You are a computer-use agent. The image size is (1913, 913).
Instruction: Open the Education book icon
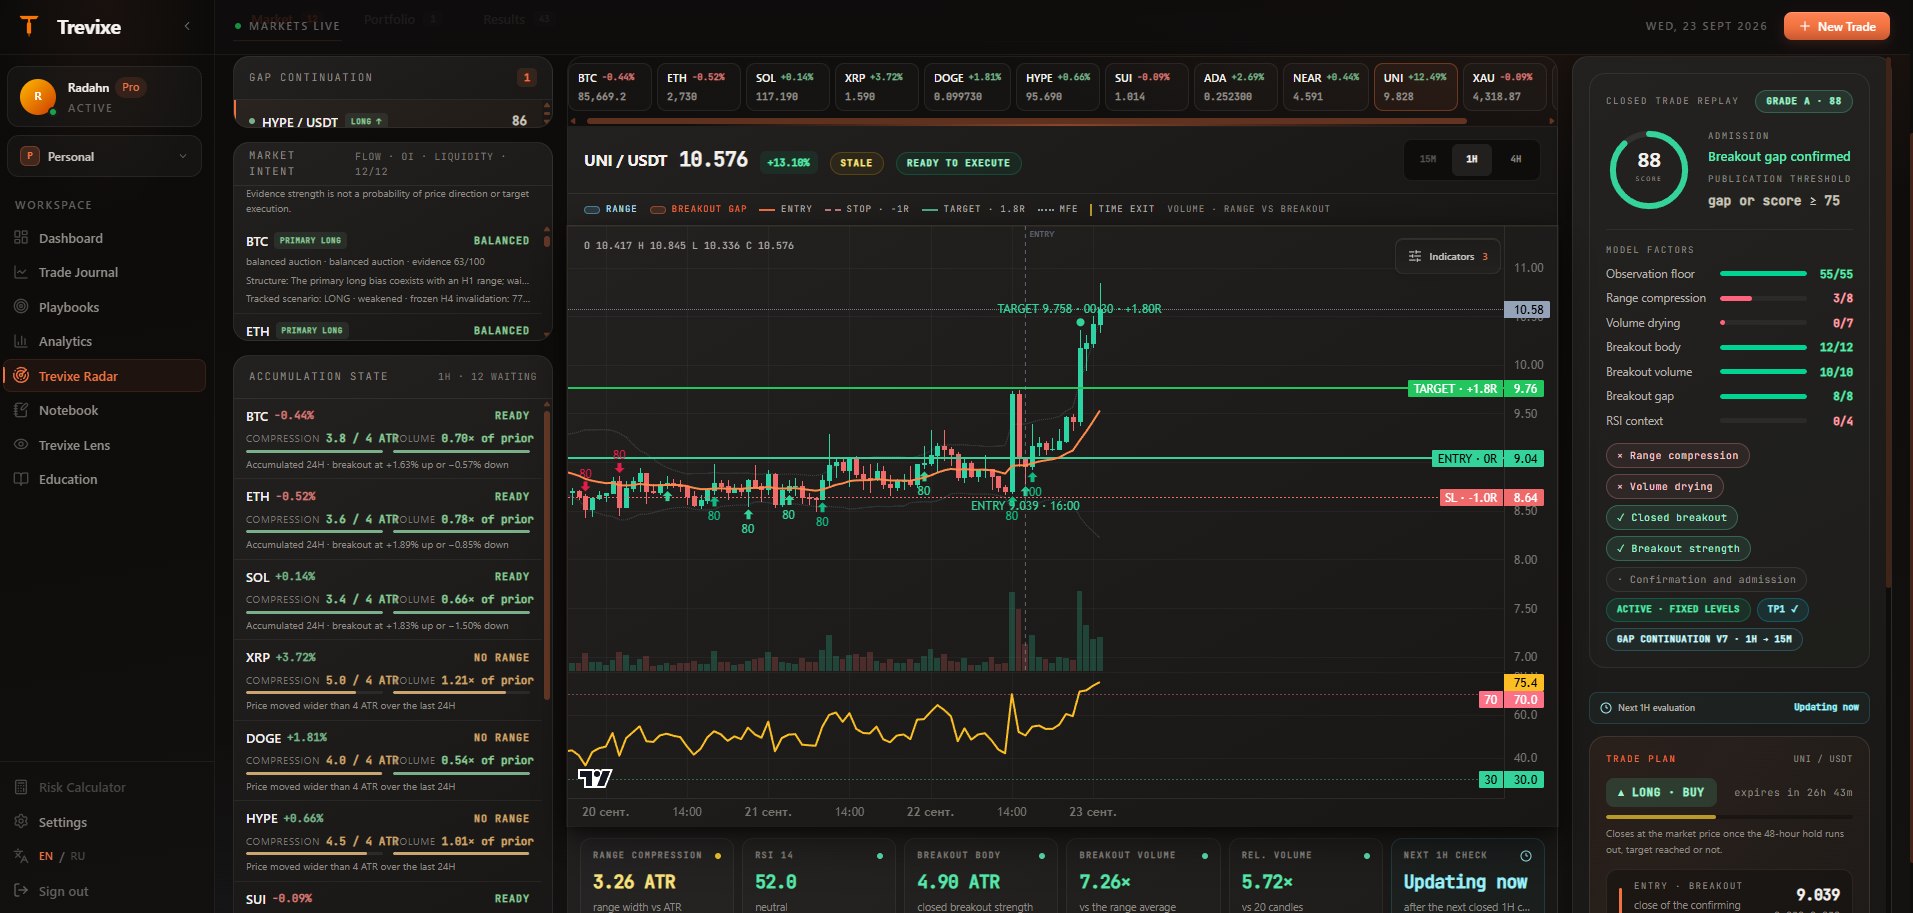click(21, 479)
